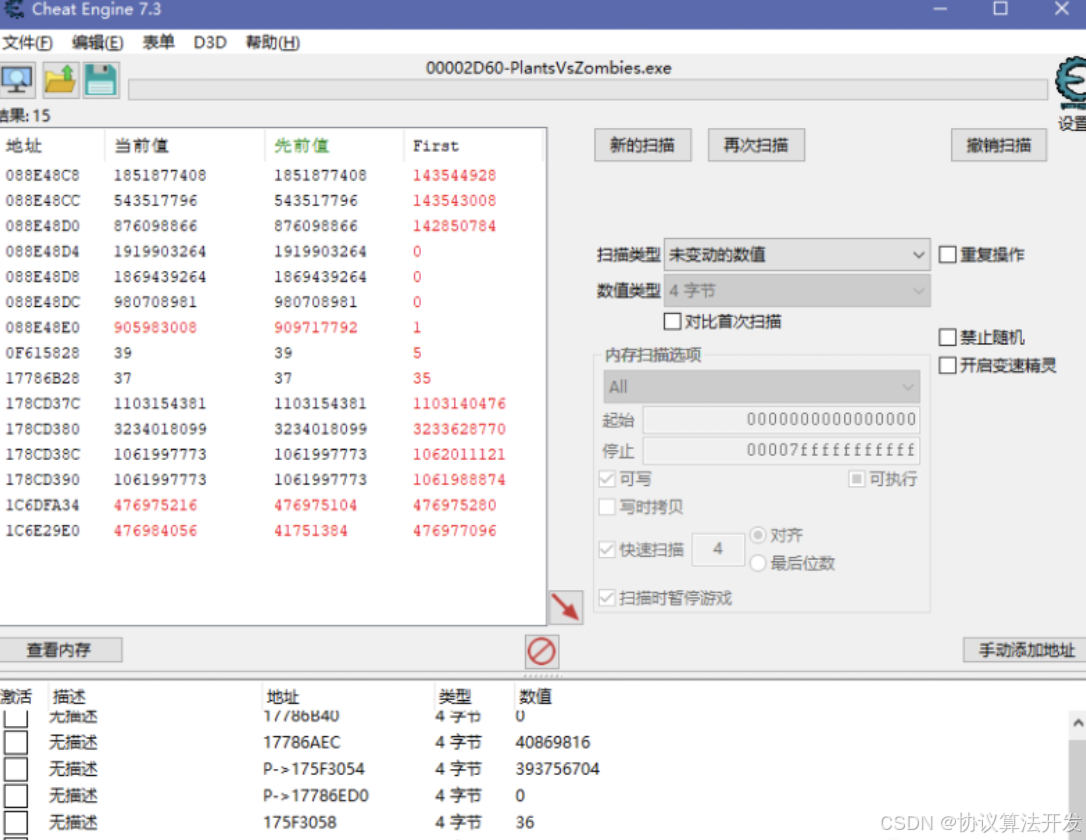Expand the 数值类型 4 字节 dropdown
This screenshot has height=840, width=1086.
click(796, 291)
